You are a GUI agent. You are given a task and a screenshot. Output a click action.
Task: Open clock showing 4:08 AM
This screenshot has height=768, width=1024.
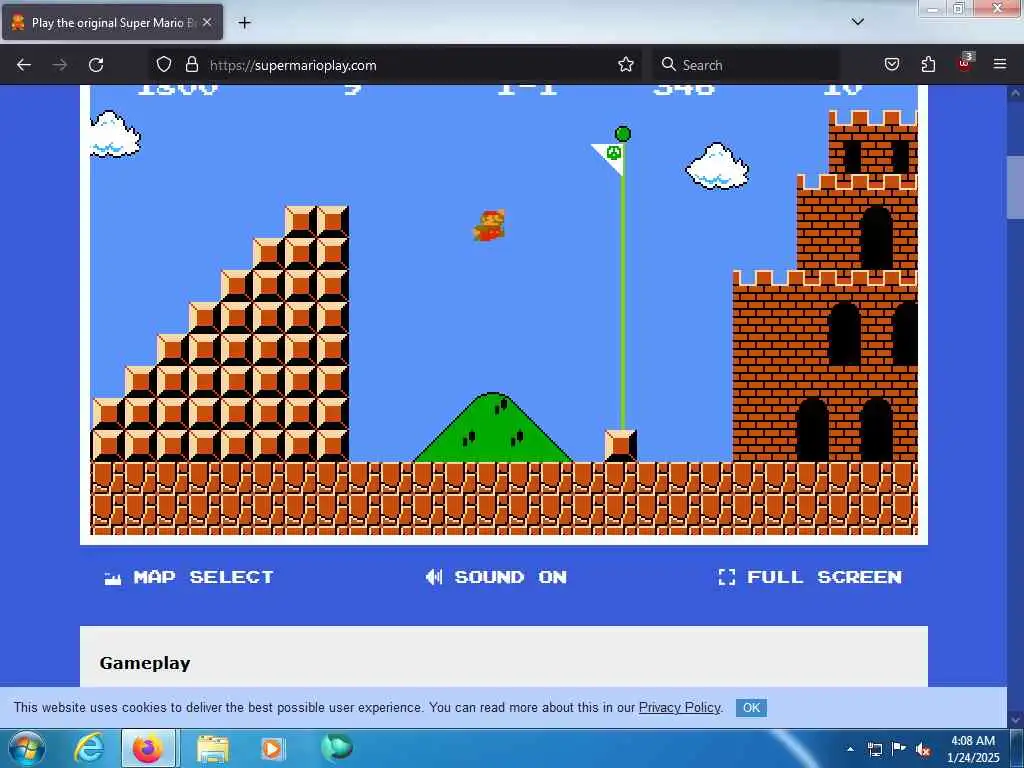[x=973, y=749]
